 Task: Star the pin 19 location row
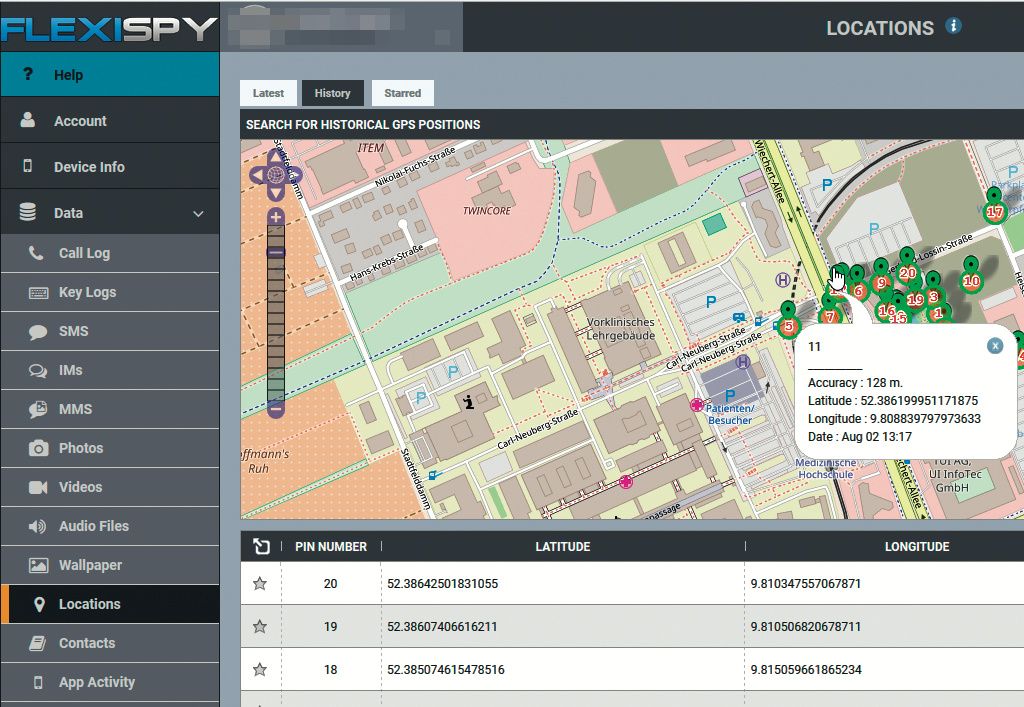[x=260, y=627]
